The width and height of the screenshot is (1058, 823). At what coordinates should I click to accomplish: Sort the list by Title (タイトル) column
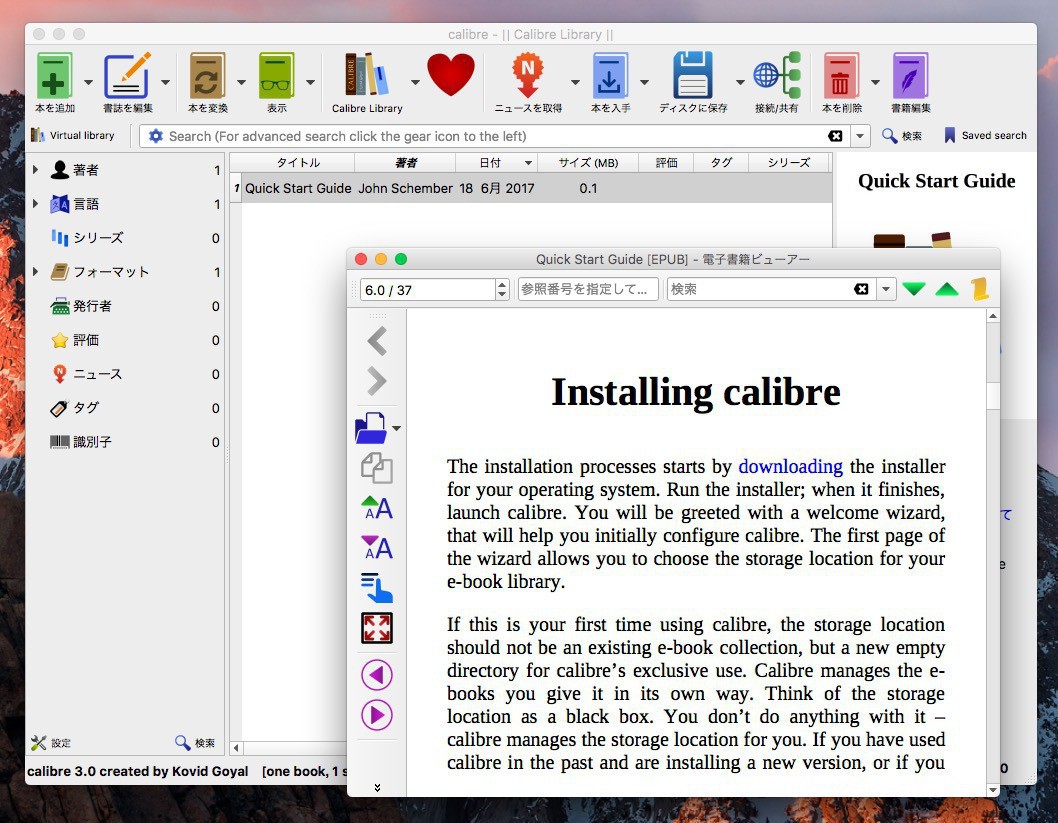(x=298, y=162)
